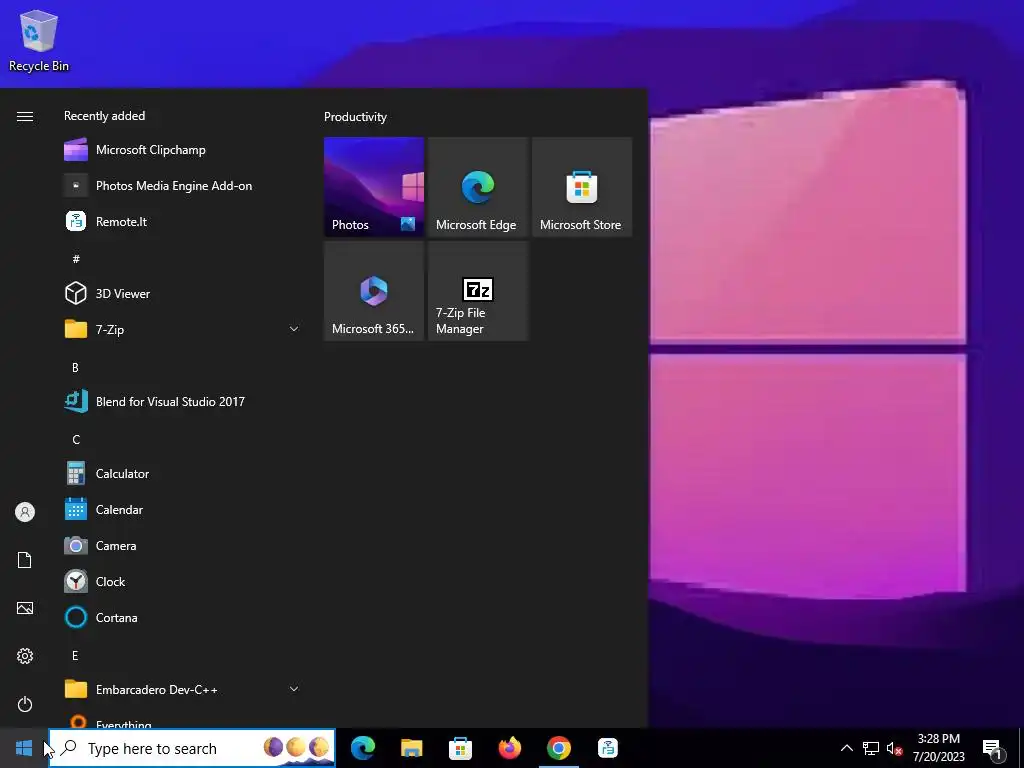This screenshot has height=768, width=1024.
Task: Launch the Microsoft 365 tile
Action: [374, 291]
